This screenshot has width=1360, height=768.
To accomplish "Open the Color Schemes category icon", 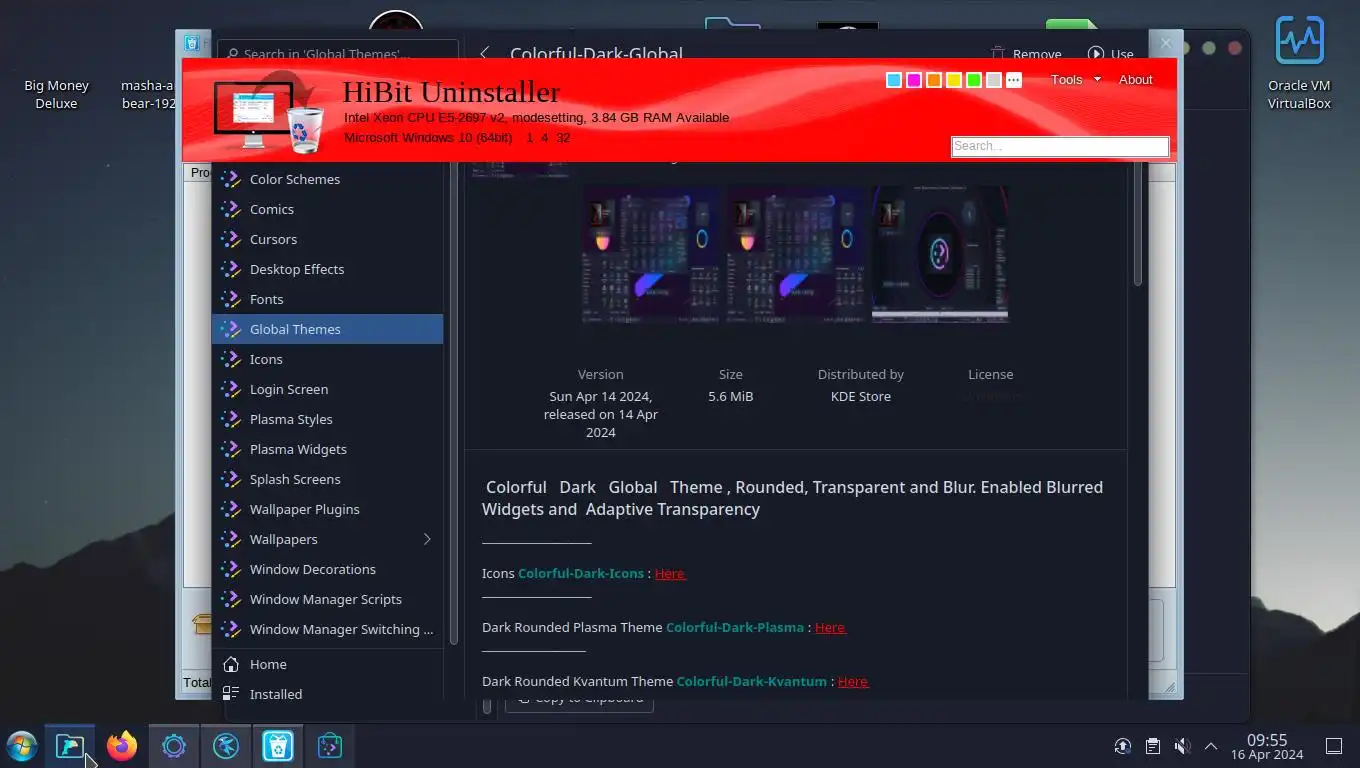I will pyautogui.click(x=231, y=179).
